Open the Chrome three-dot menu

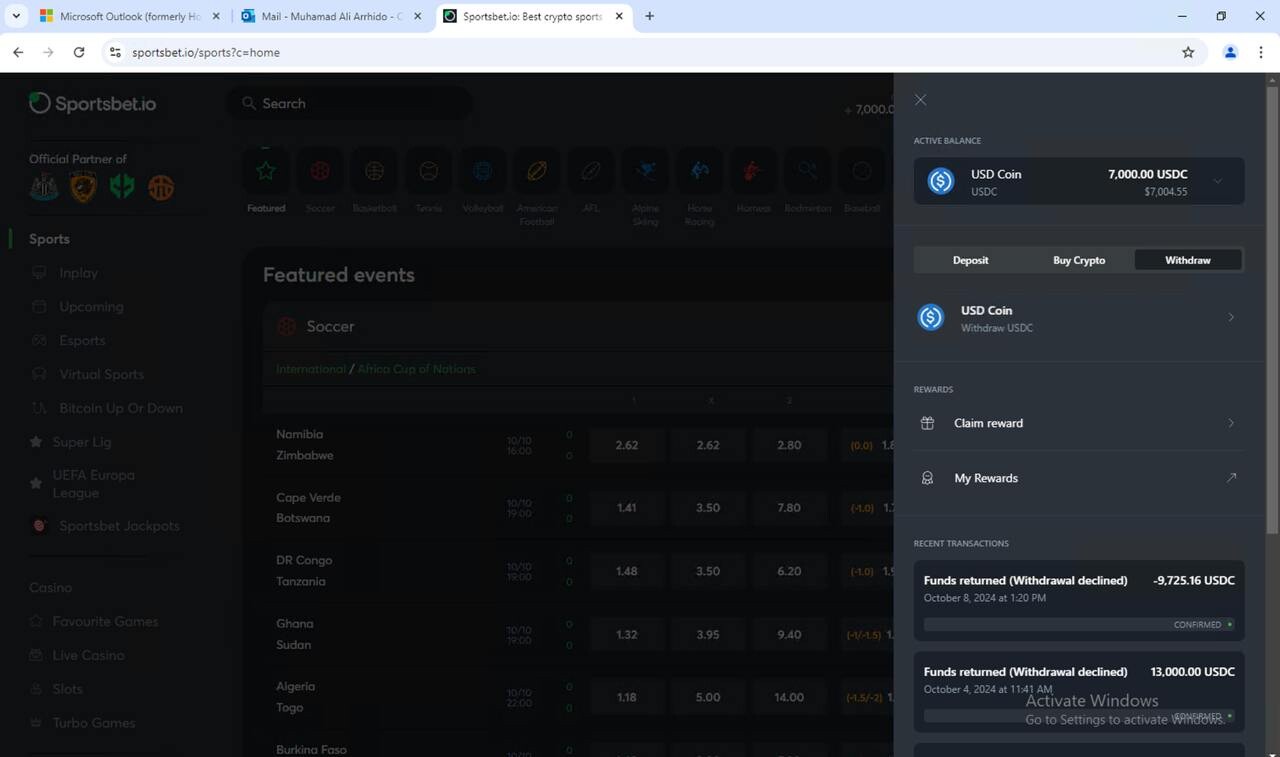tap(1261, 52)
